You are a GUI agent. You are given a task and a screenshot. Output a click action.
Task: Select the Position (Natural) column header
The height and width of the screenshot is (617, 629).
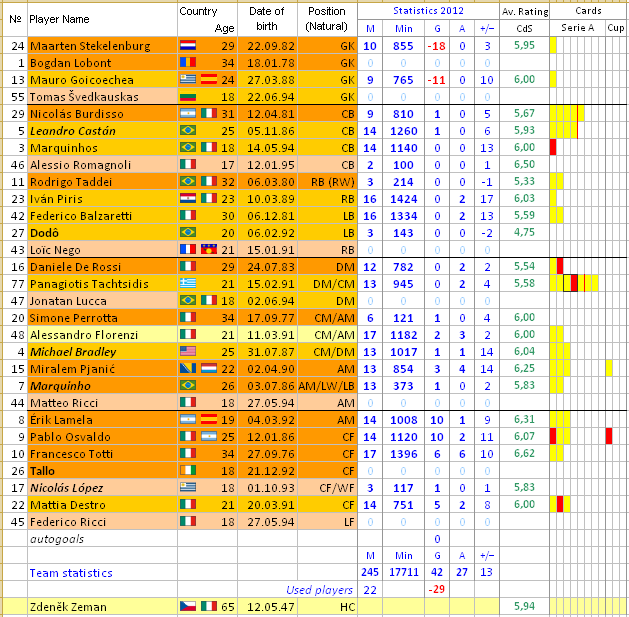tap(327, 19)
